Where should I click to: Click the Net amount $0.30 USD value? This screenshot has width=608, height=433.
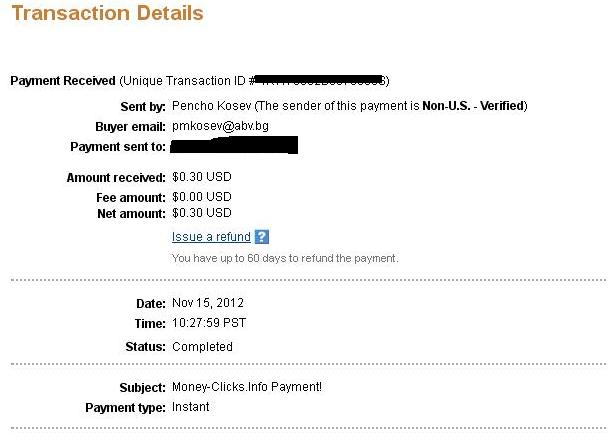[x=202, y=213]
